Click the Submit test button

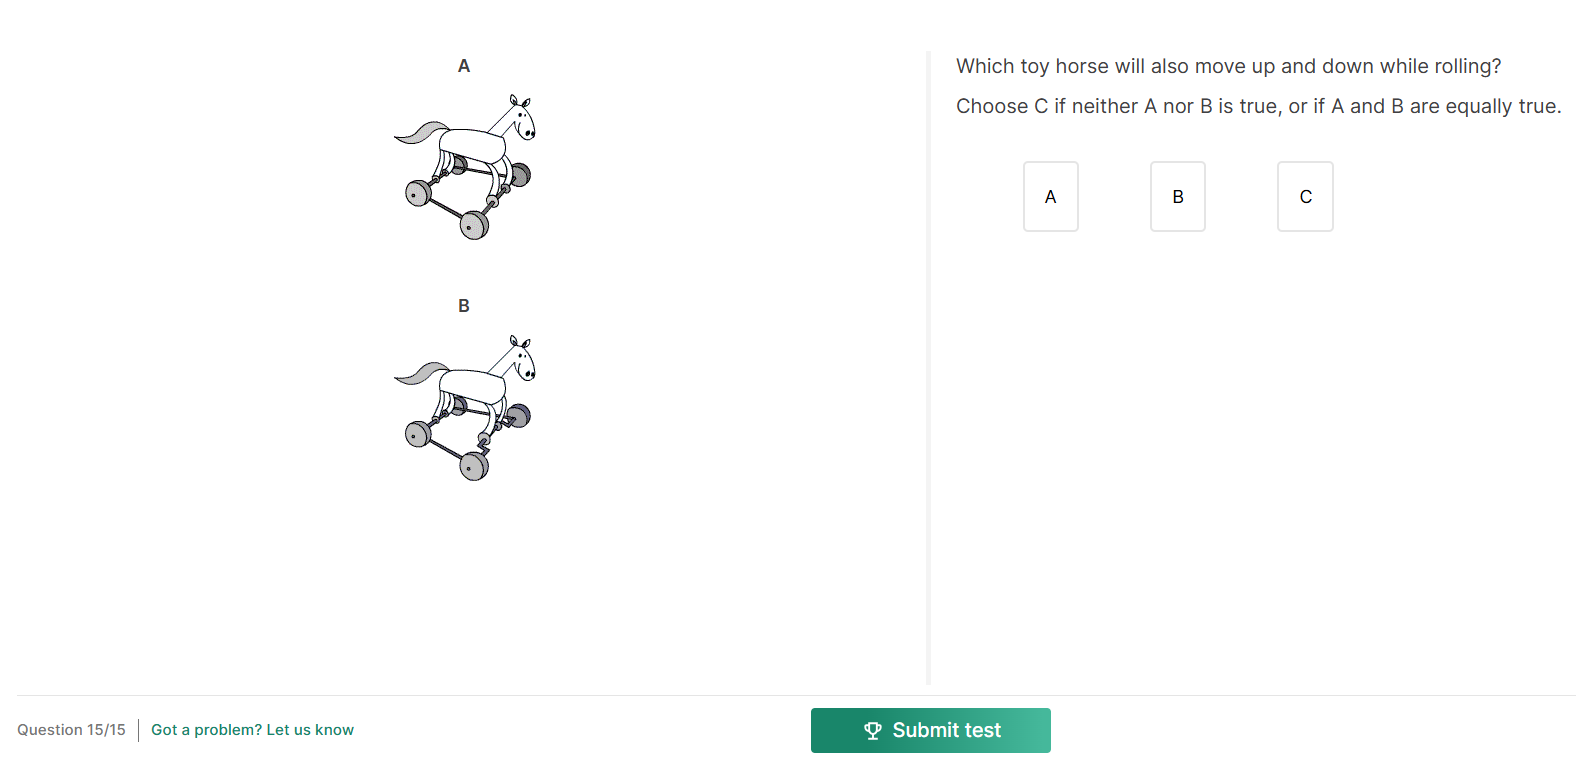click(930, 730)
